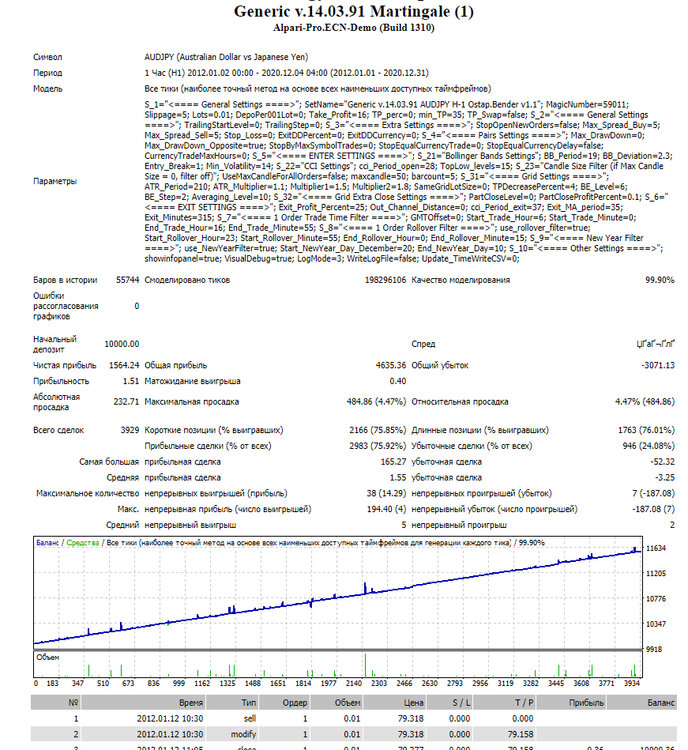The image size is (688, 750).
Task: Click the Alpari-Pro.ECN-Demo (Build 1310) subtitle
Action: 354,28
